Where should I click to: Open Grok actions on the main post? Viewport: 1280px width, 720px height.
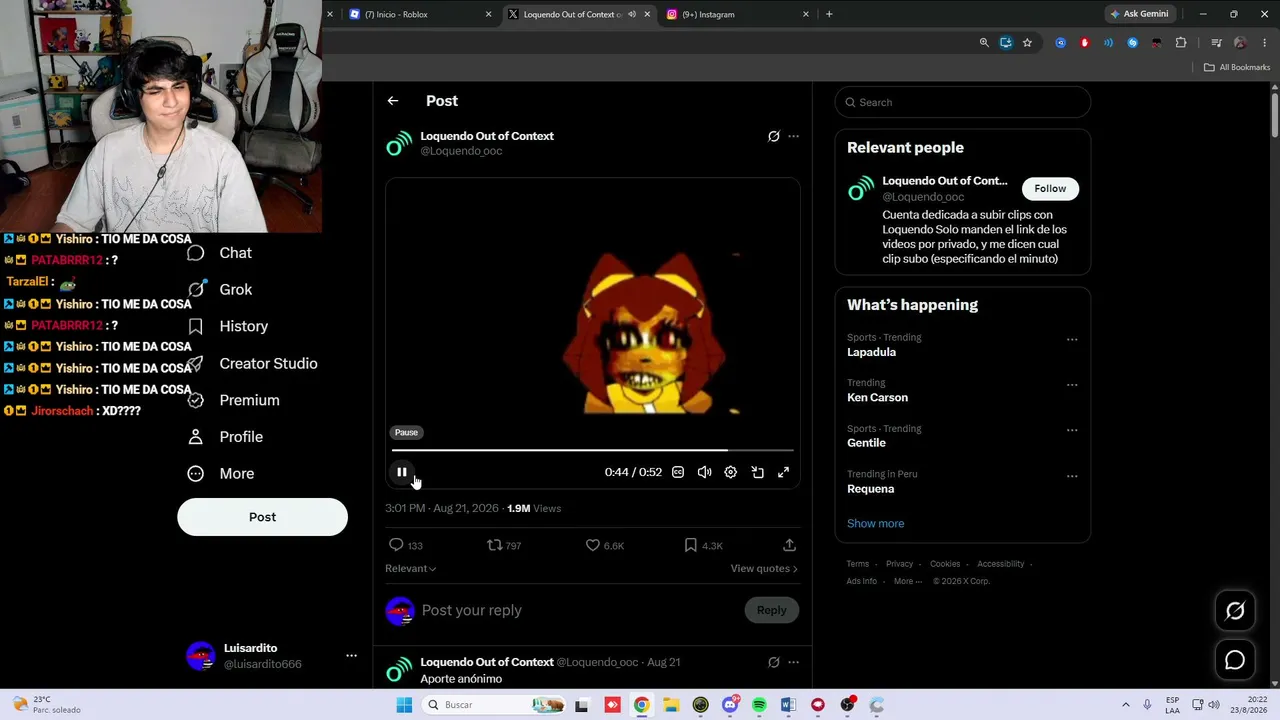773,136
